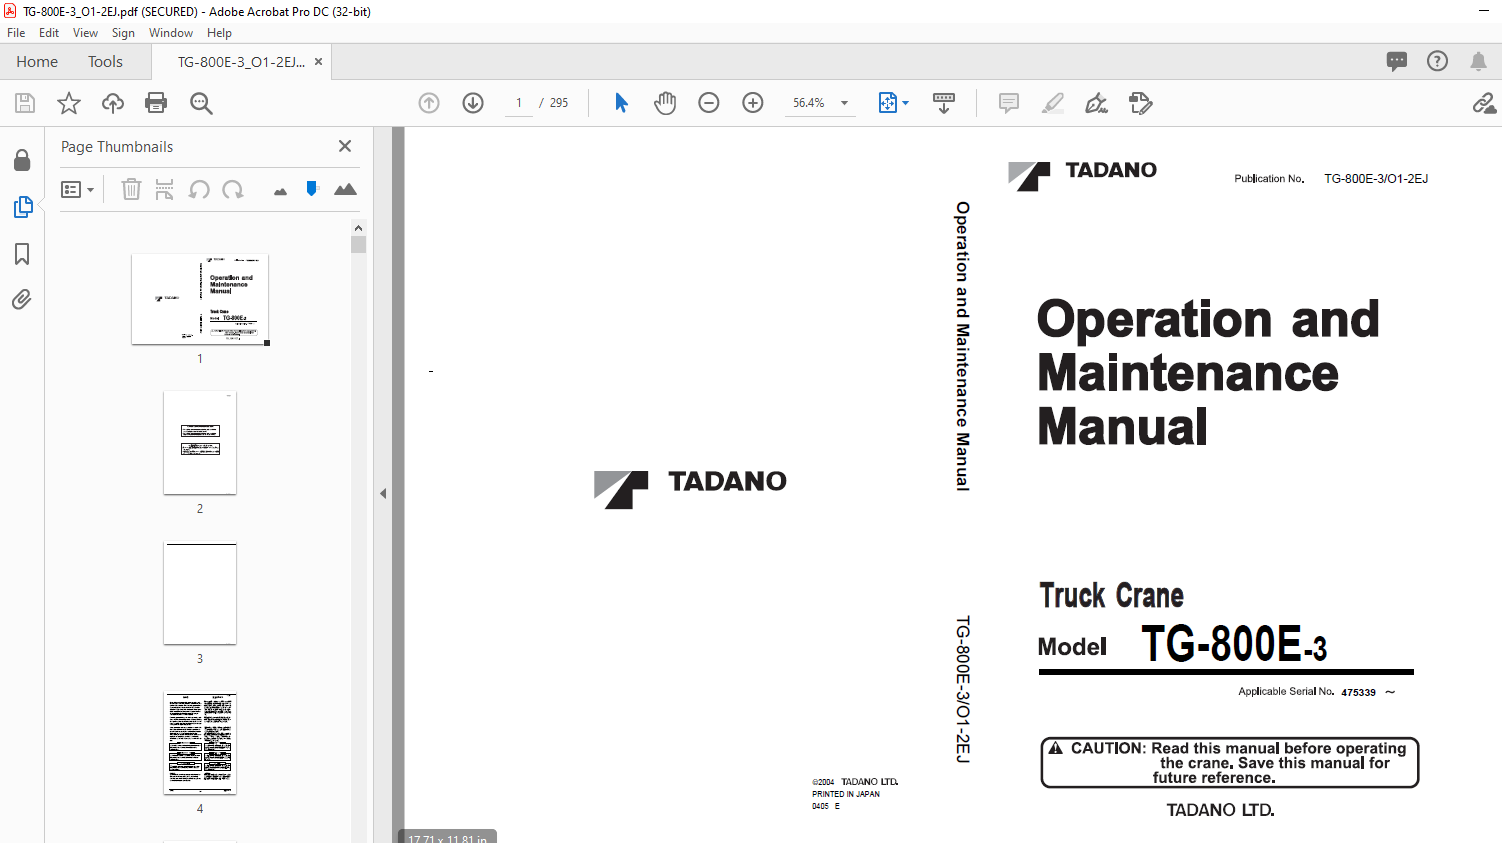This screenshot has height=843, width=1502.
Task: Switch to the Tools tab
Action: [105, 62]
